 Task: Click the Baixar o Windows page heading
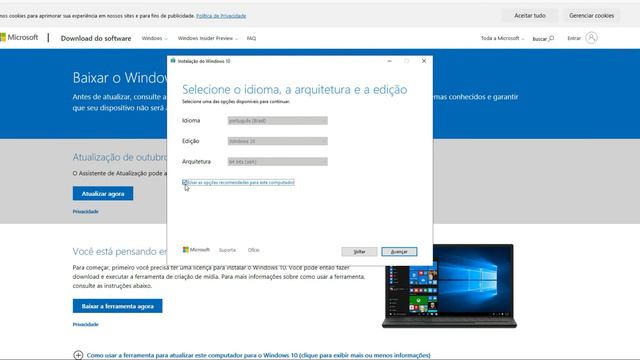coord(120,78)
